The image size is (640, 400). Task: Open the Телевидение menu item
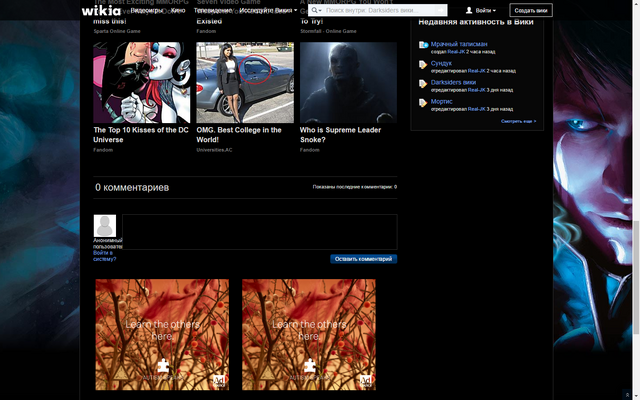[x=213, y=10]
